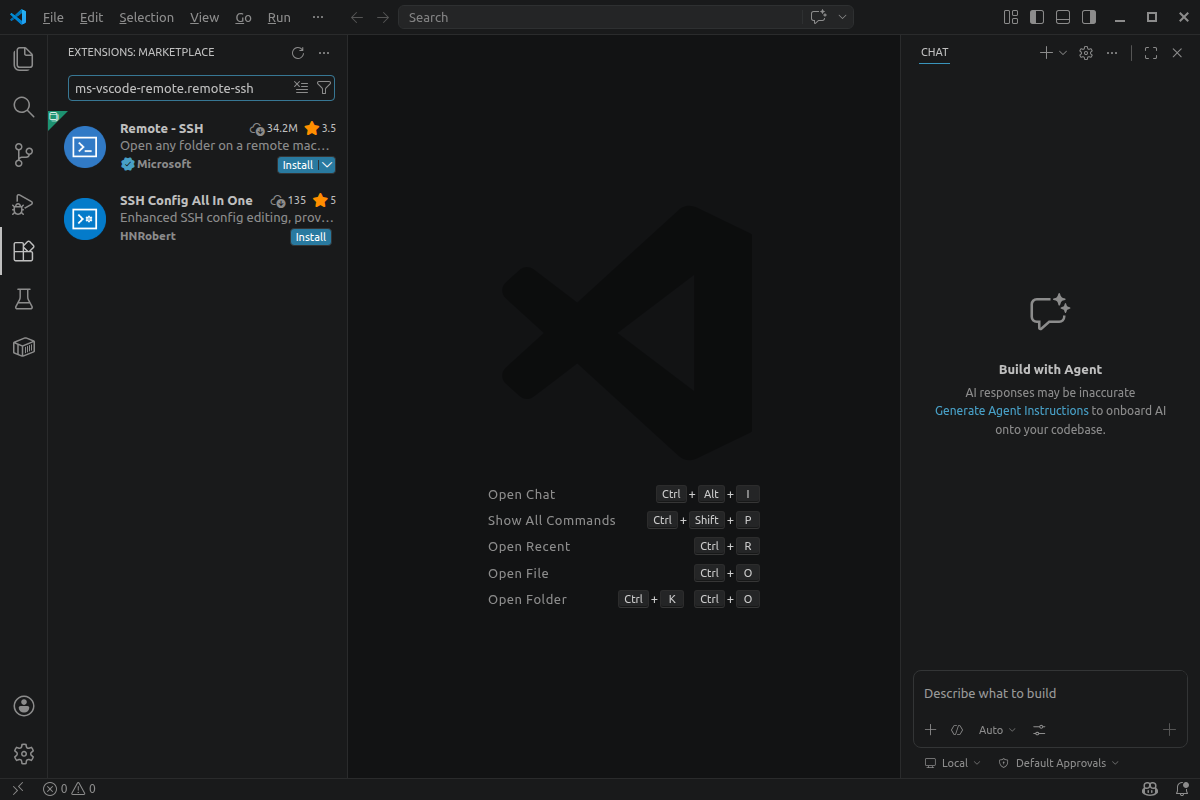This screenshot has width=1200, height=800.
Task: Select SSH Config All In One title
Action: point(186,200)
